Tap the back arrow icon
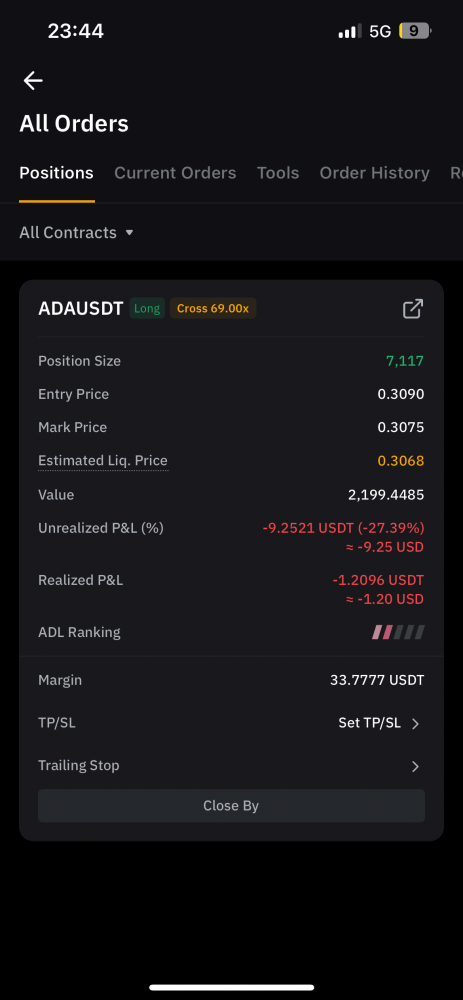The width and height of the screenshot is (463, 1000). pos(33,80)
